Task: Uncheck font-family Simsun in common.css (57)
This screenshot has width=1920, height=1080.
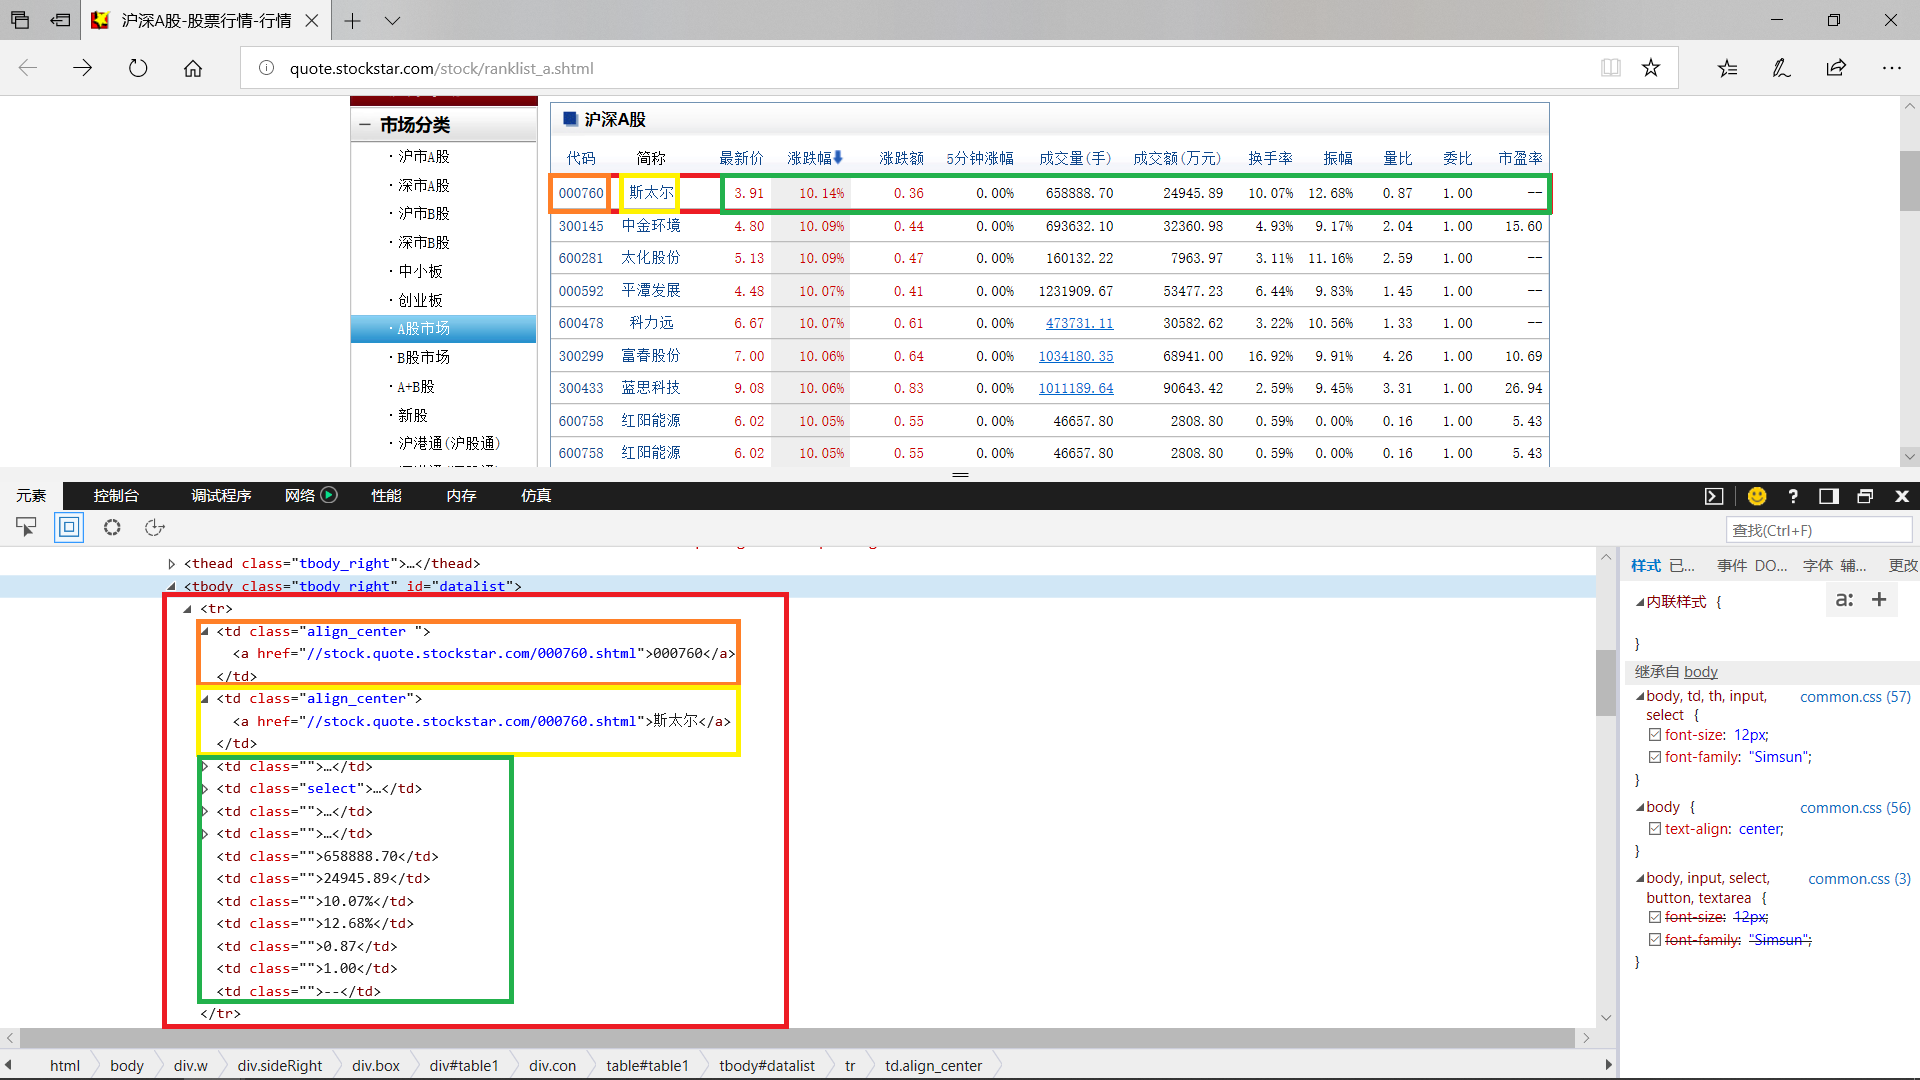Action: pos(1655,757)
